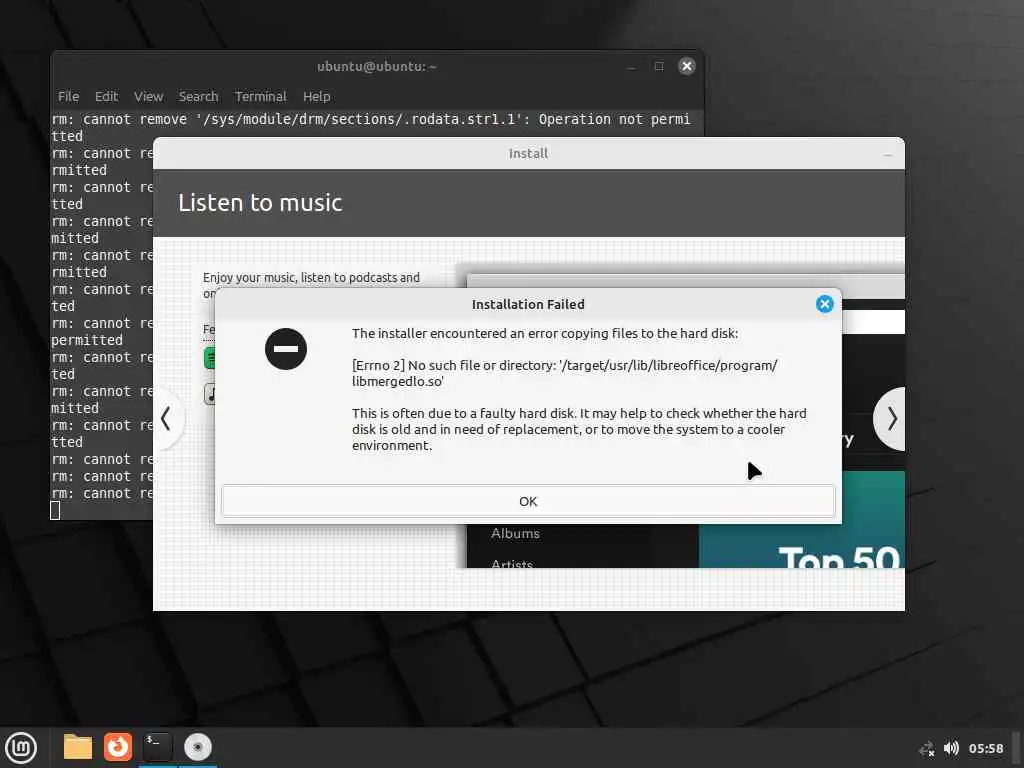Click the 'Installation Failed' dialog title
This screenshot has width=1024, height=768.
tap(528, 304)
